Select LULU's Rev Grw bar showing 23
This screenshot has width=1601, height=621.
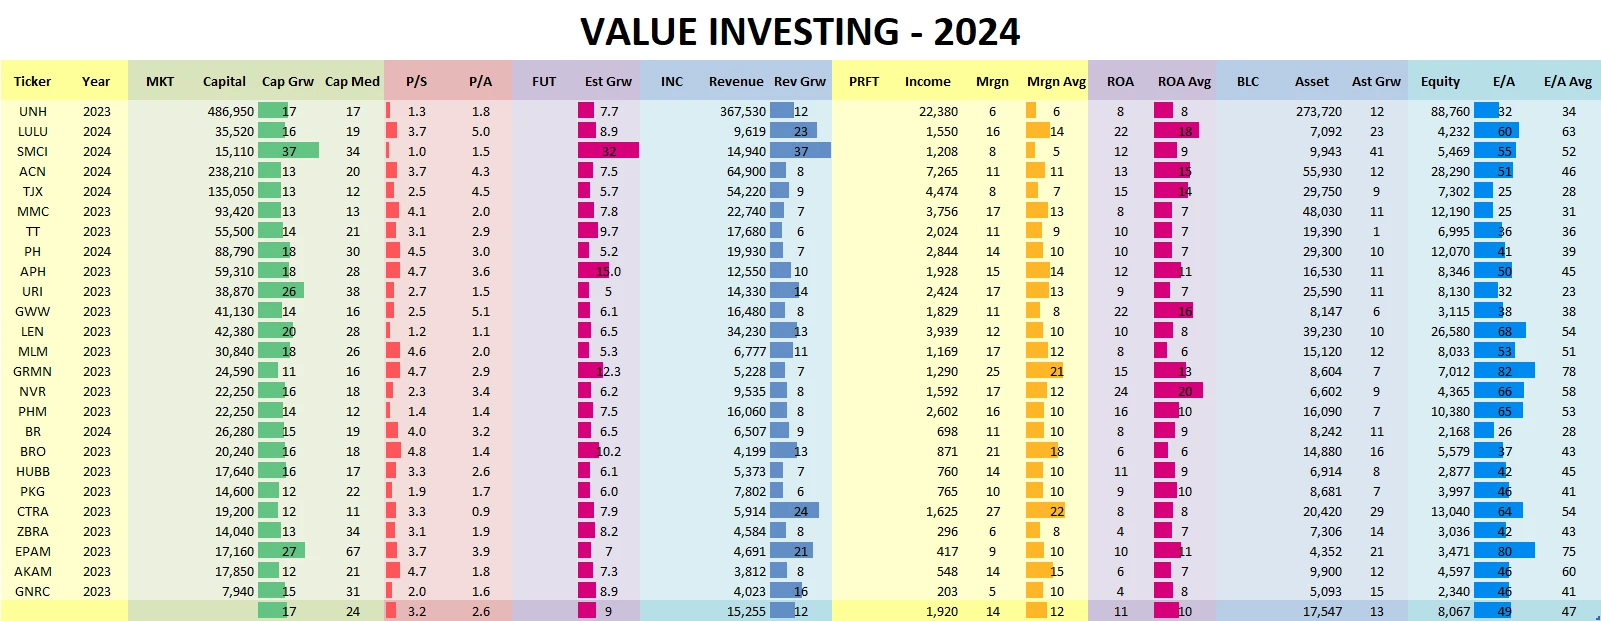click(x=793, y=131)
